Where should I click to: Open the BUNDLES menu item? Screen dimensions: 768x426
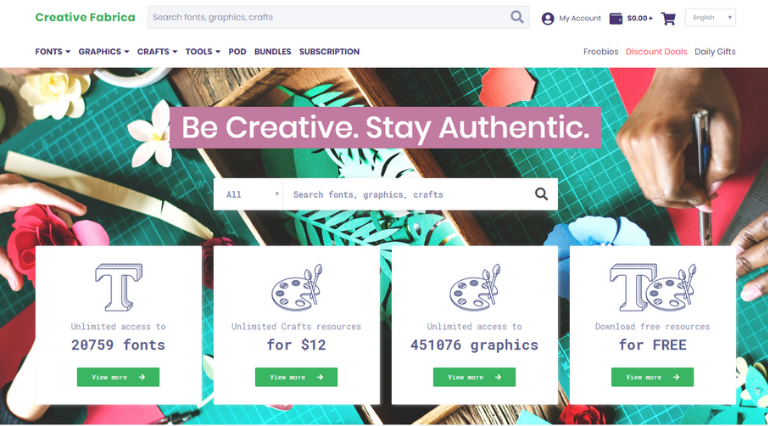272,51
